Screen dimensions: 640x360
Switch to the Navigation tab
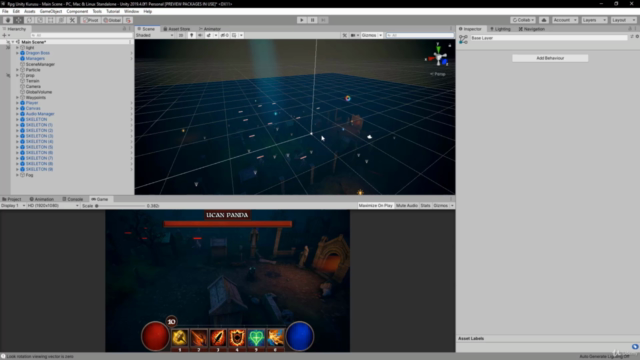pos(531,29)
